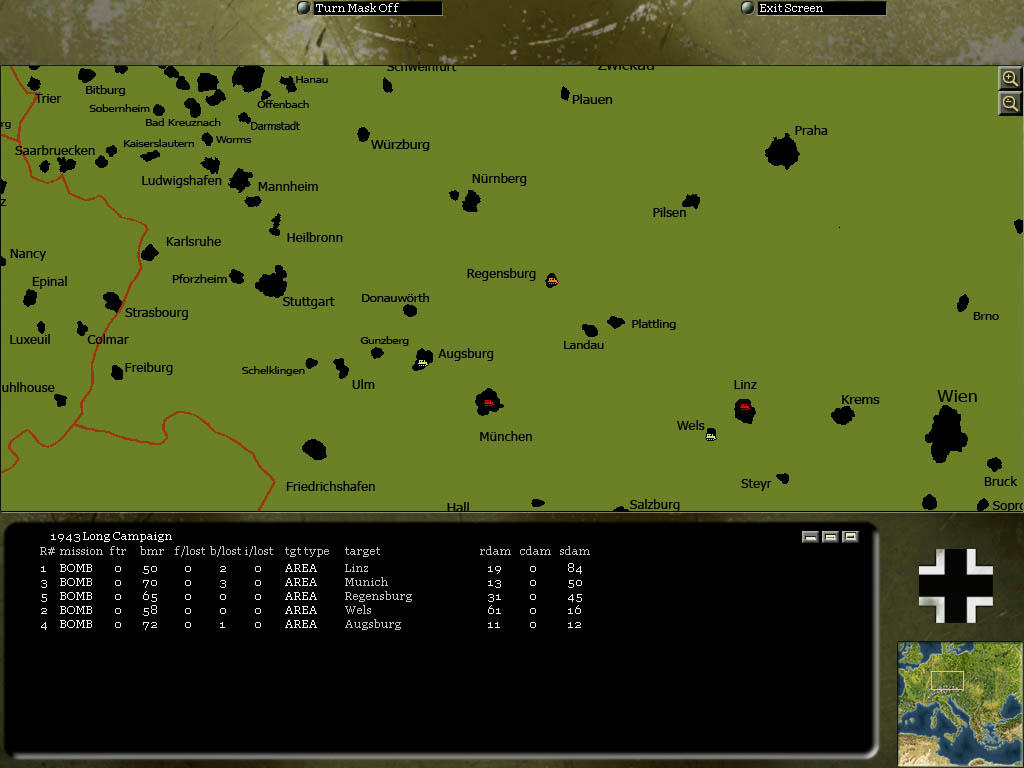Click the Pilsen target blob
1024x768 pixels.
pos(691,200)
